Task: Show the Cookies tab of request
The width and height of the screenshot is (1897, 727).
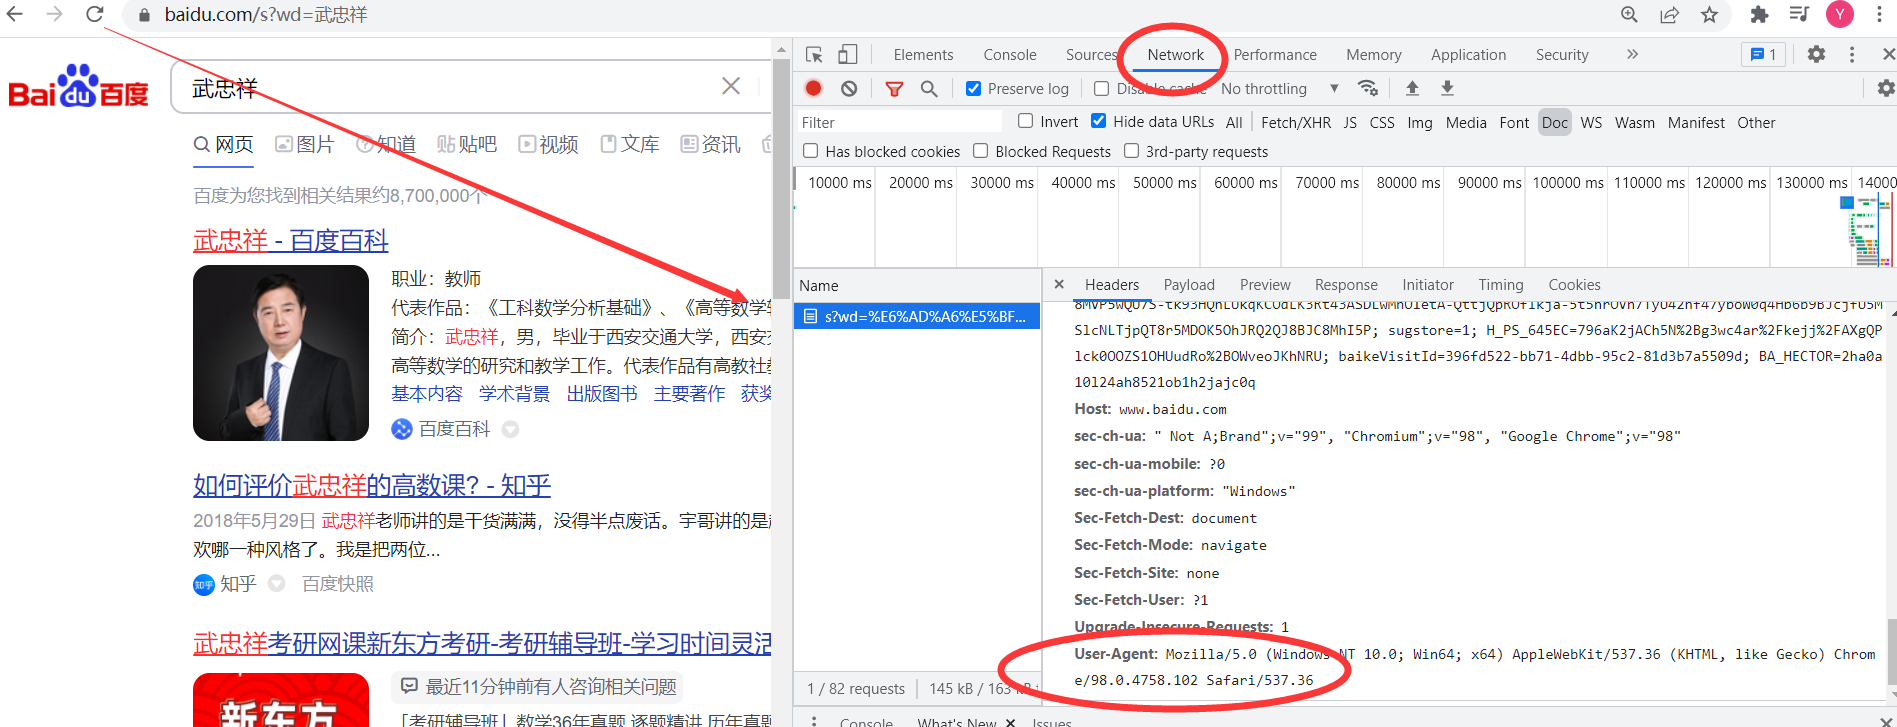Action: tap(1574, 285)
